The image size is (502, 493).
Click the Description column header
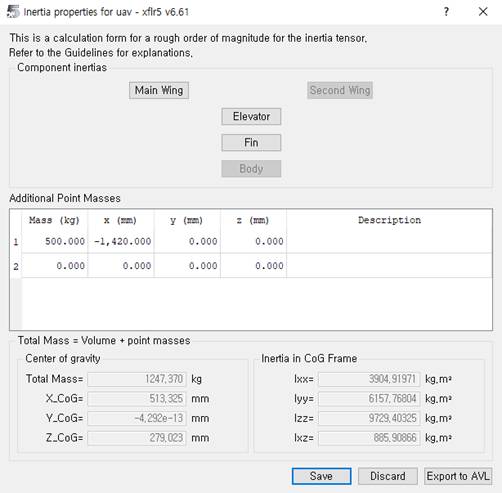(x=389, y=220)
